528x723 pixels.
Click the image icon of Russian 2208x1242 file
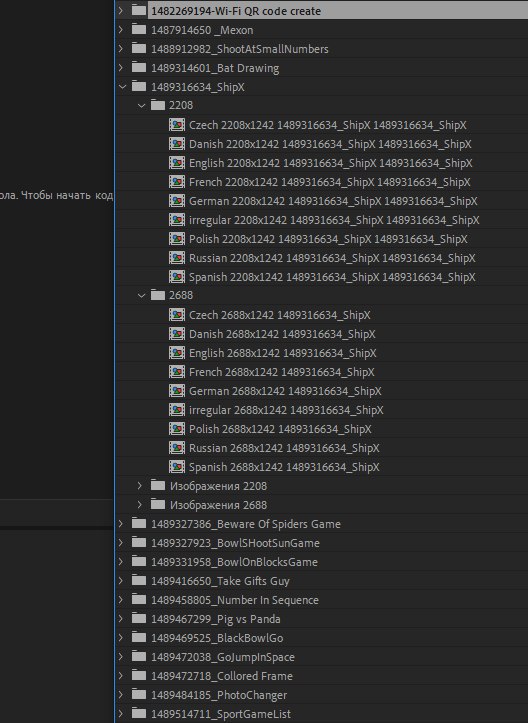click(177, 258)
